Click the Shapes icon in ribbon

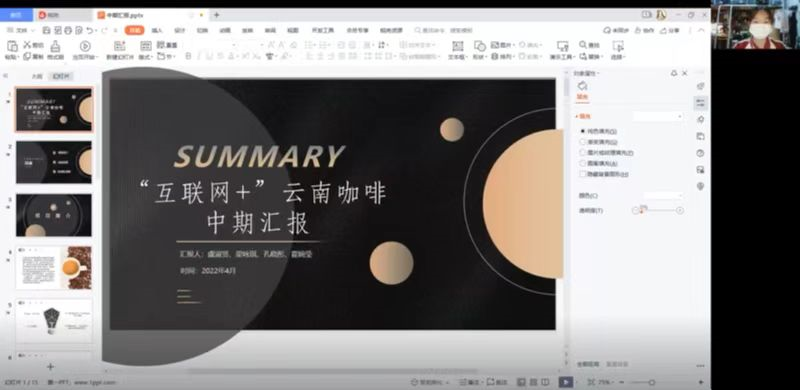[479, 46]
